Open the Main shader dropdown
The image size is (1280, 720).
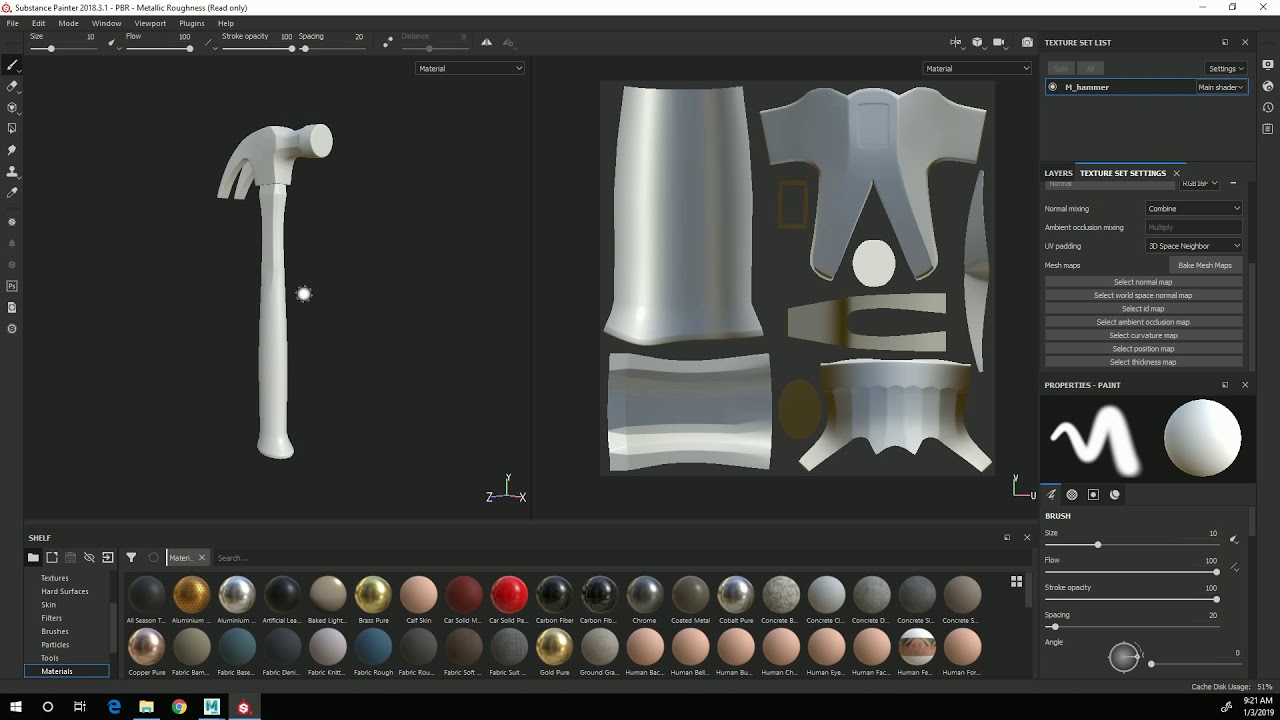click(x=1220, y=87)
